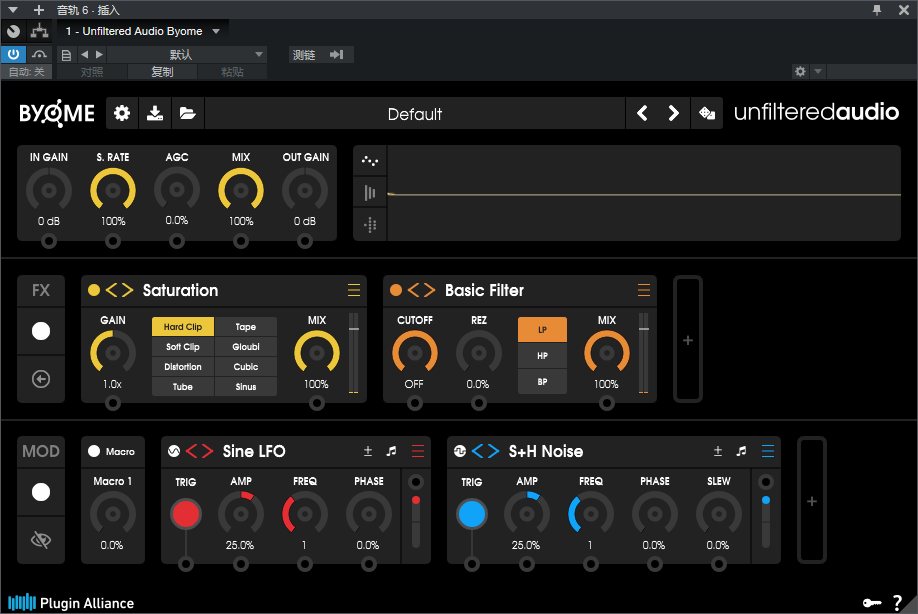The image size is (918, 614).
Task: Select Tube saturation mode
Action: [183, 386]
